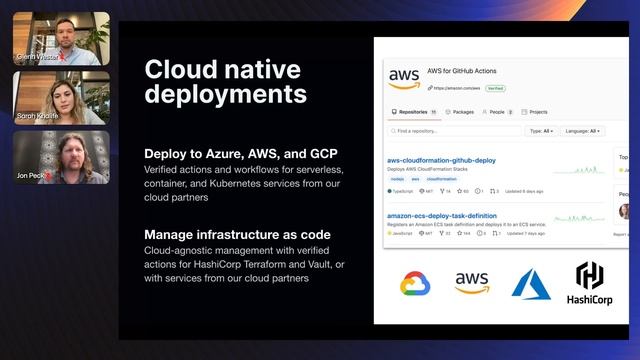Select Jon Peck's video thumbnail
Image resolution: width=640 pixels, height=360 pixels.
[61, 158]
